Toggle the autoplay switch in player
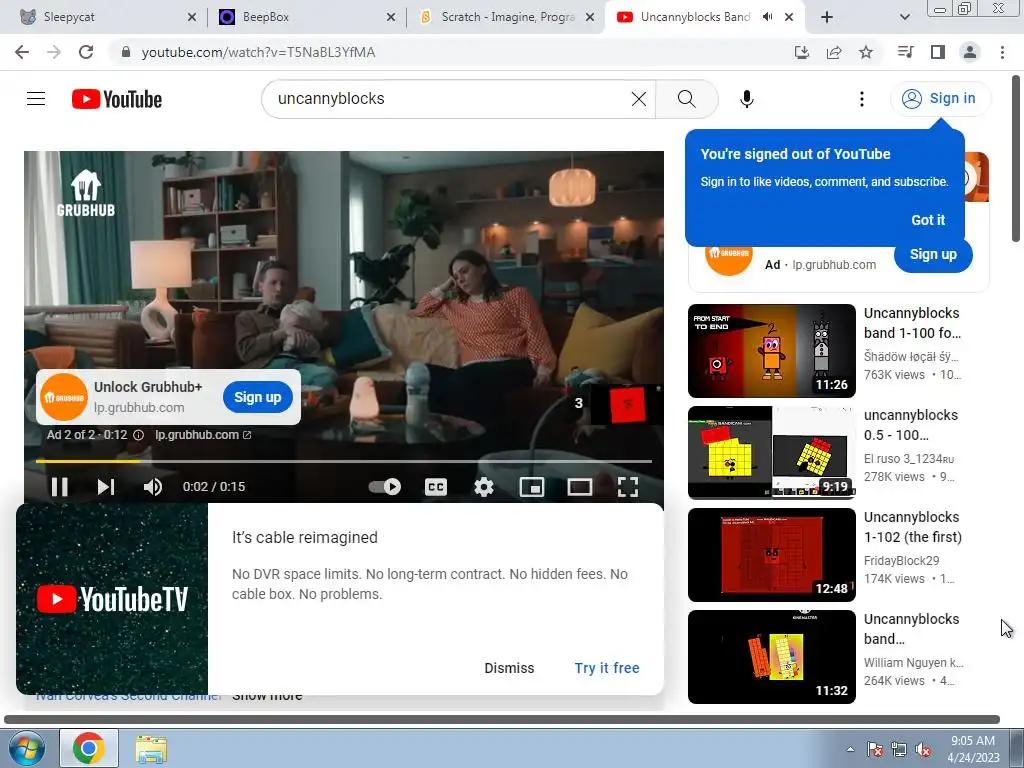 (385, 487)
